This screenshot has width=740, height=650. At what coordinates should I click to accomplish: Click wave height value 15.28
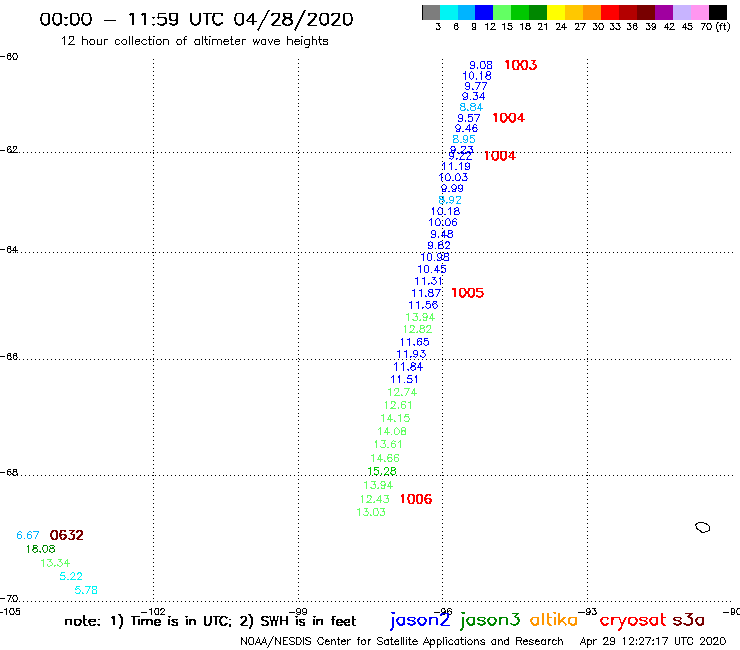(382, 472)
